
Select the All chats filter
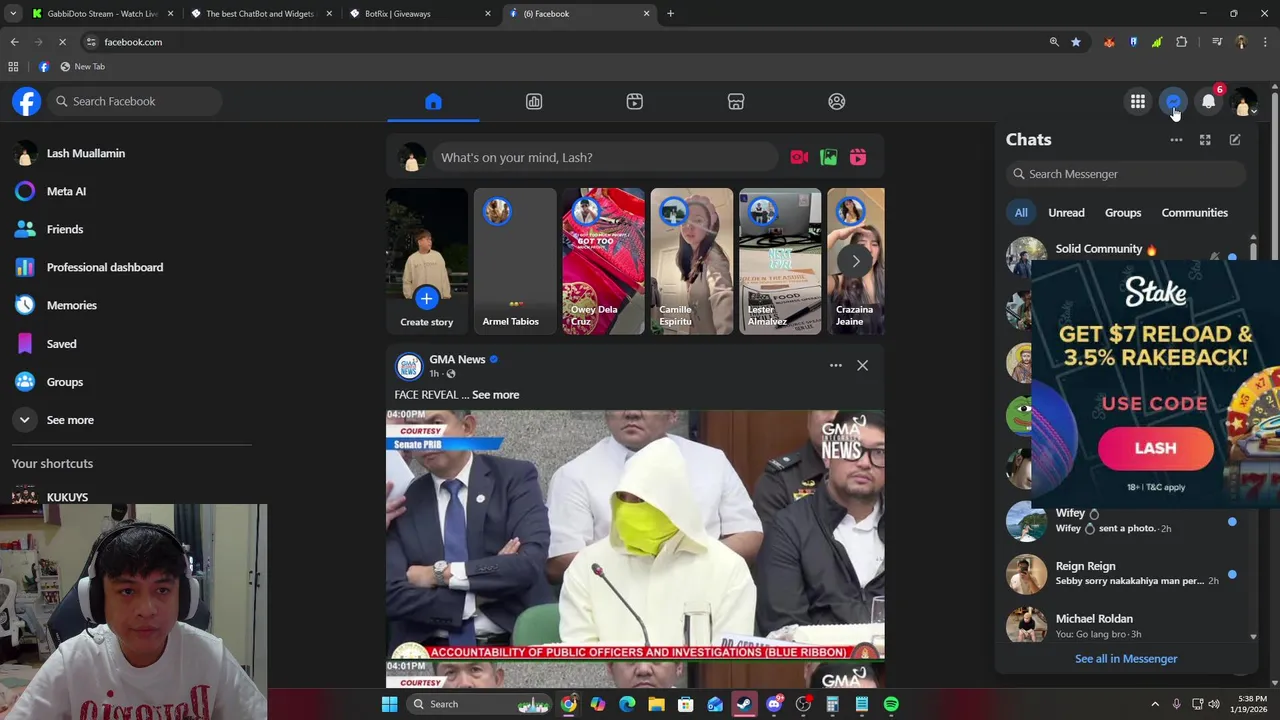[x=1021, y=212]
